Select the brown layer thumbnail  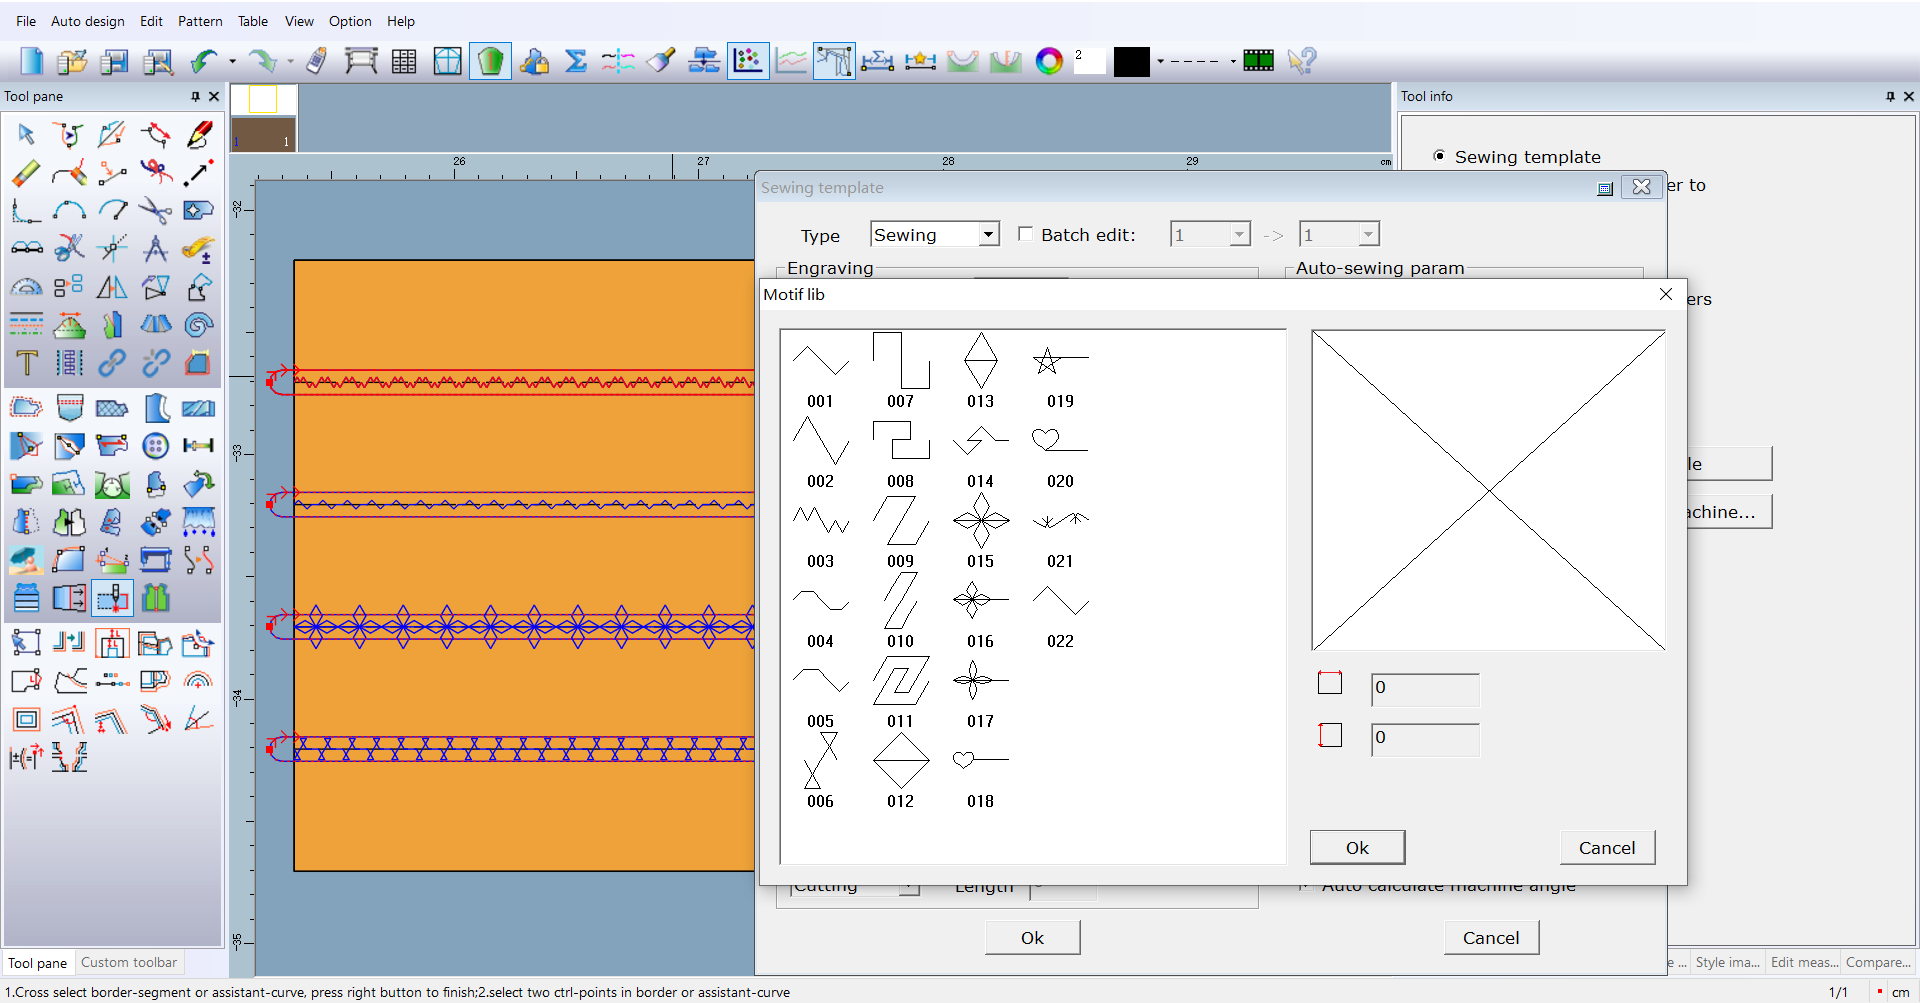pyautogui.click(x=263, y=134)
